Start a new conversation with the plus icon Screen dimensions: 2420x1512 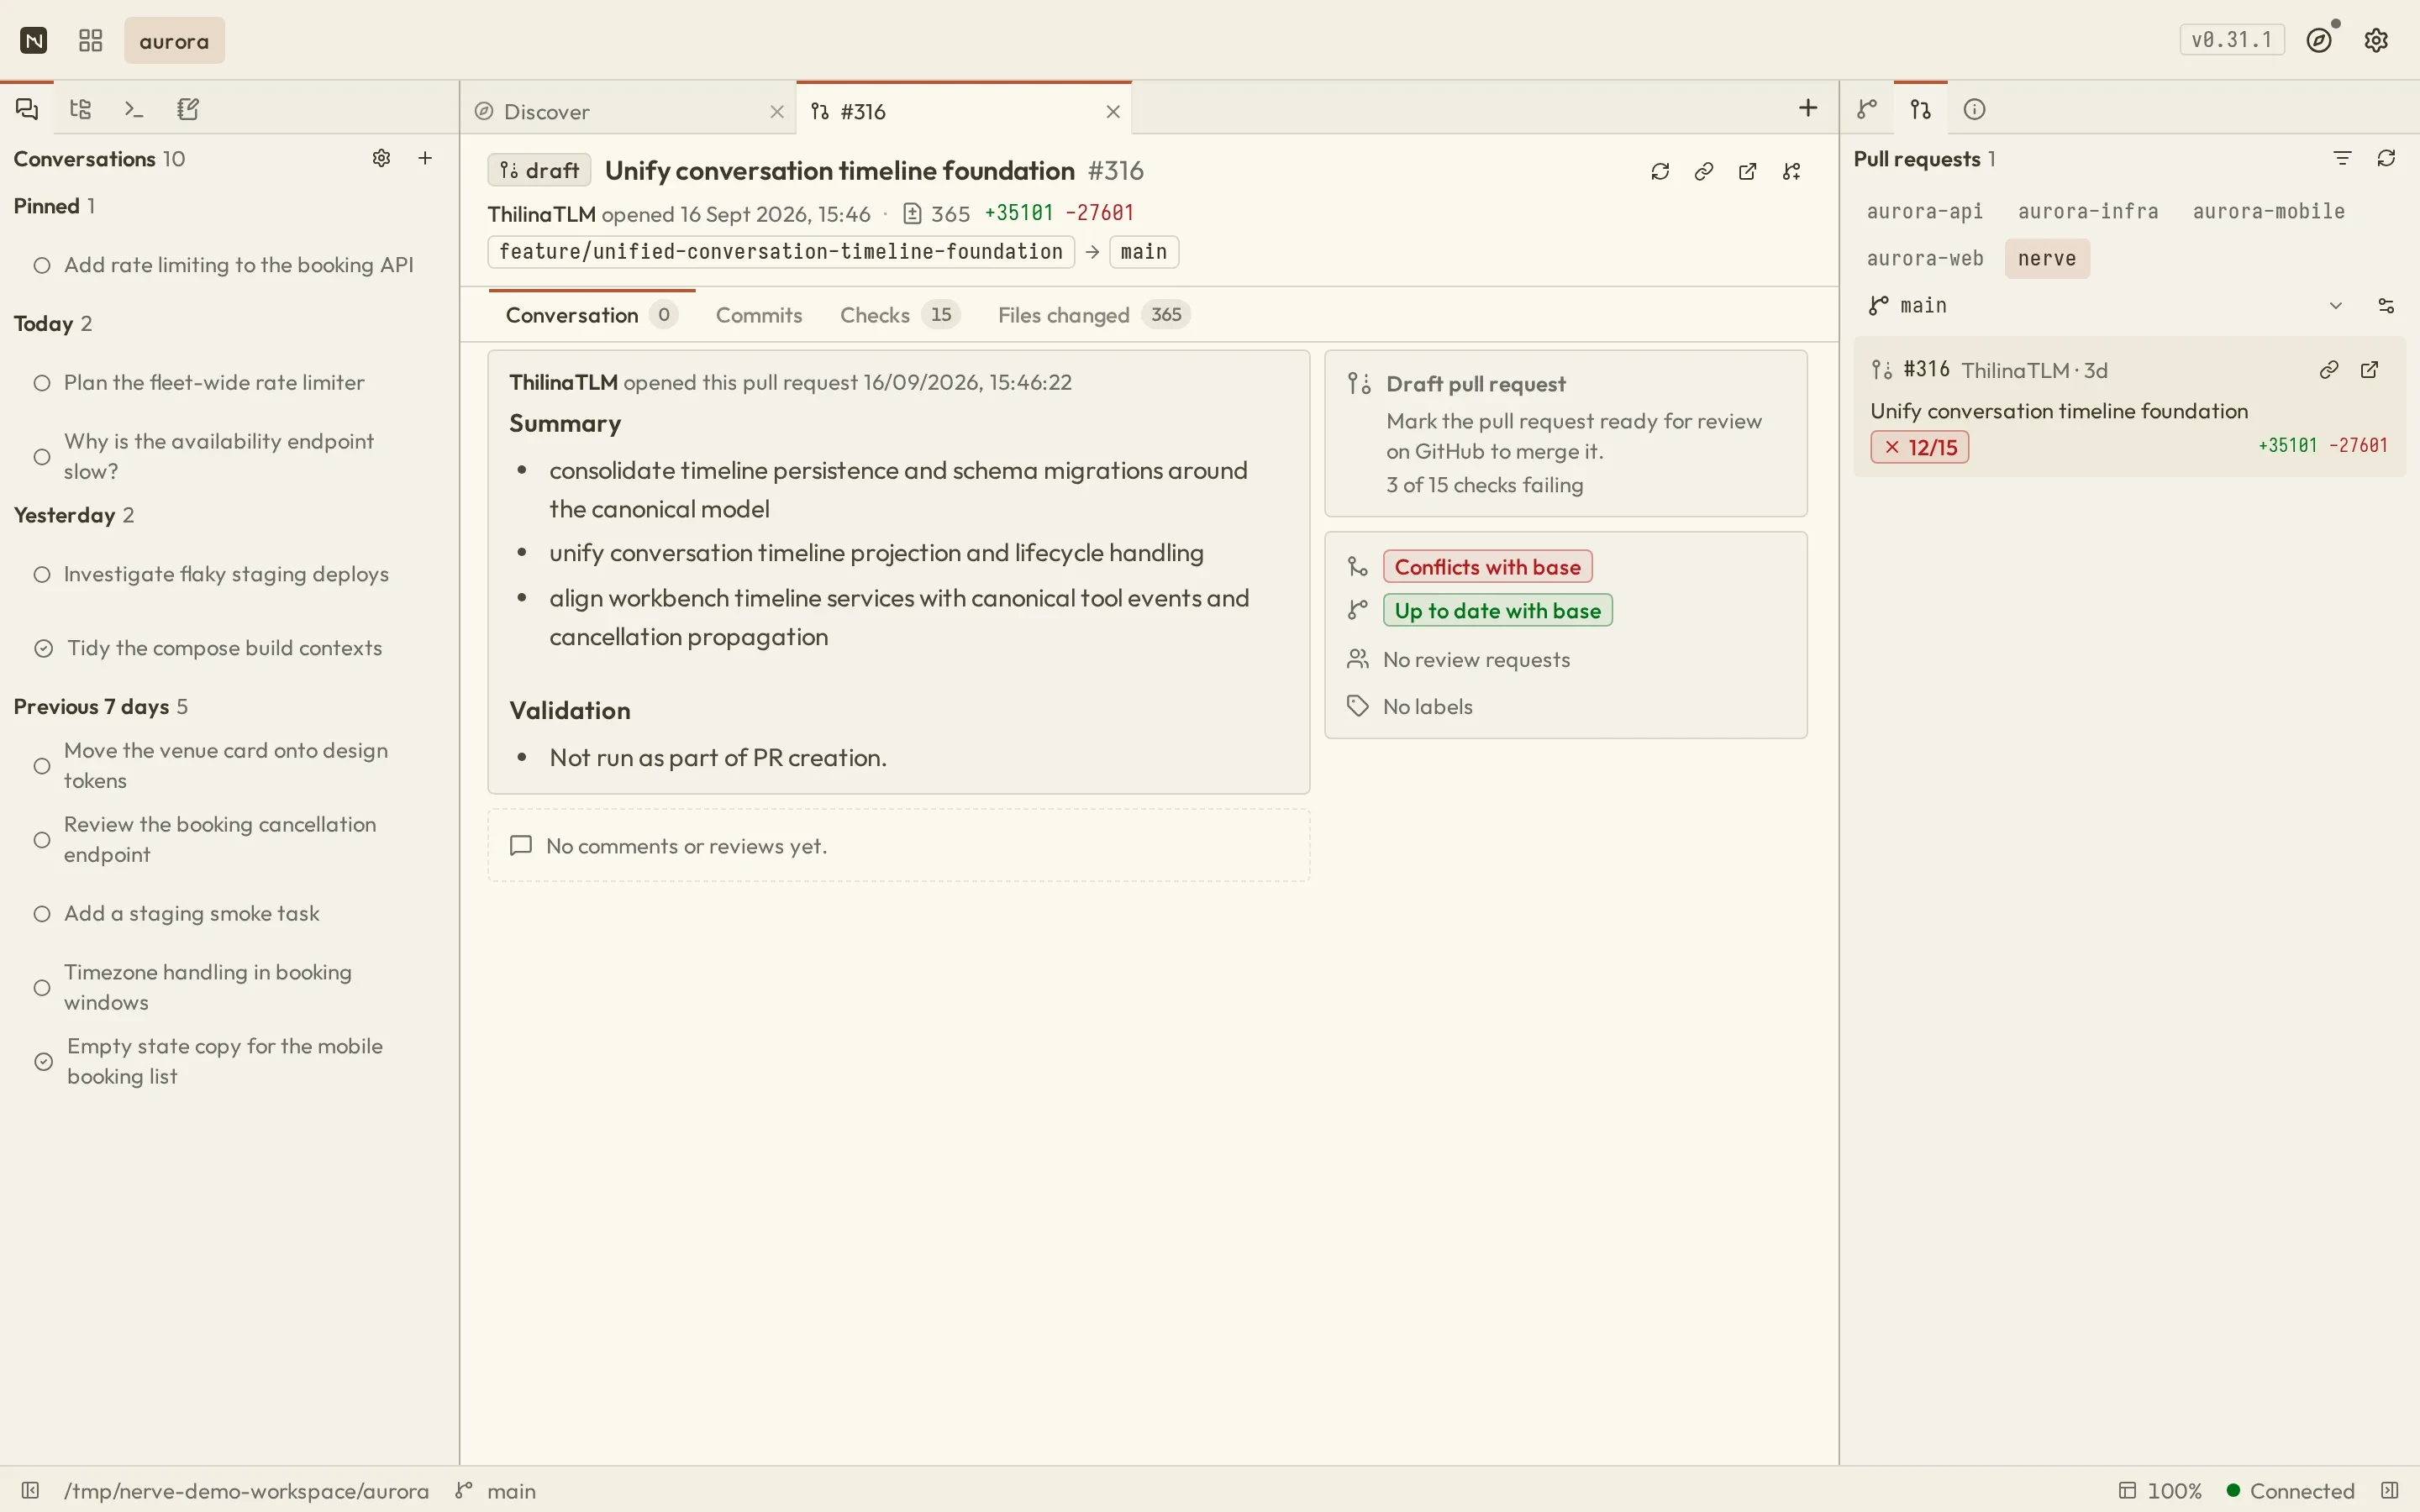click(x=425, y=158)
